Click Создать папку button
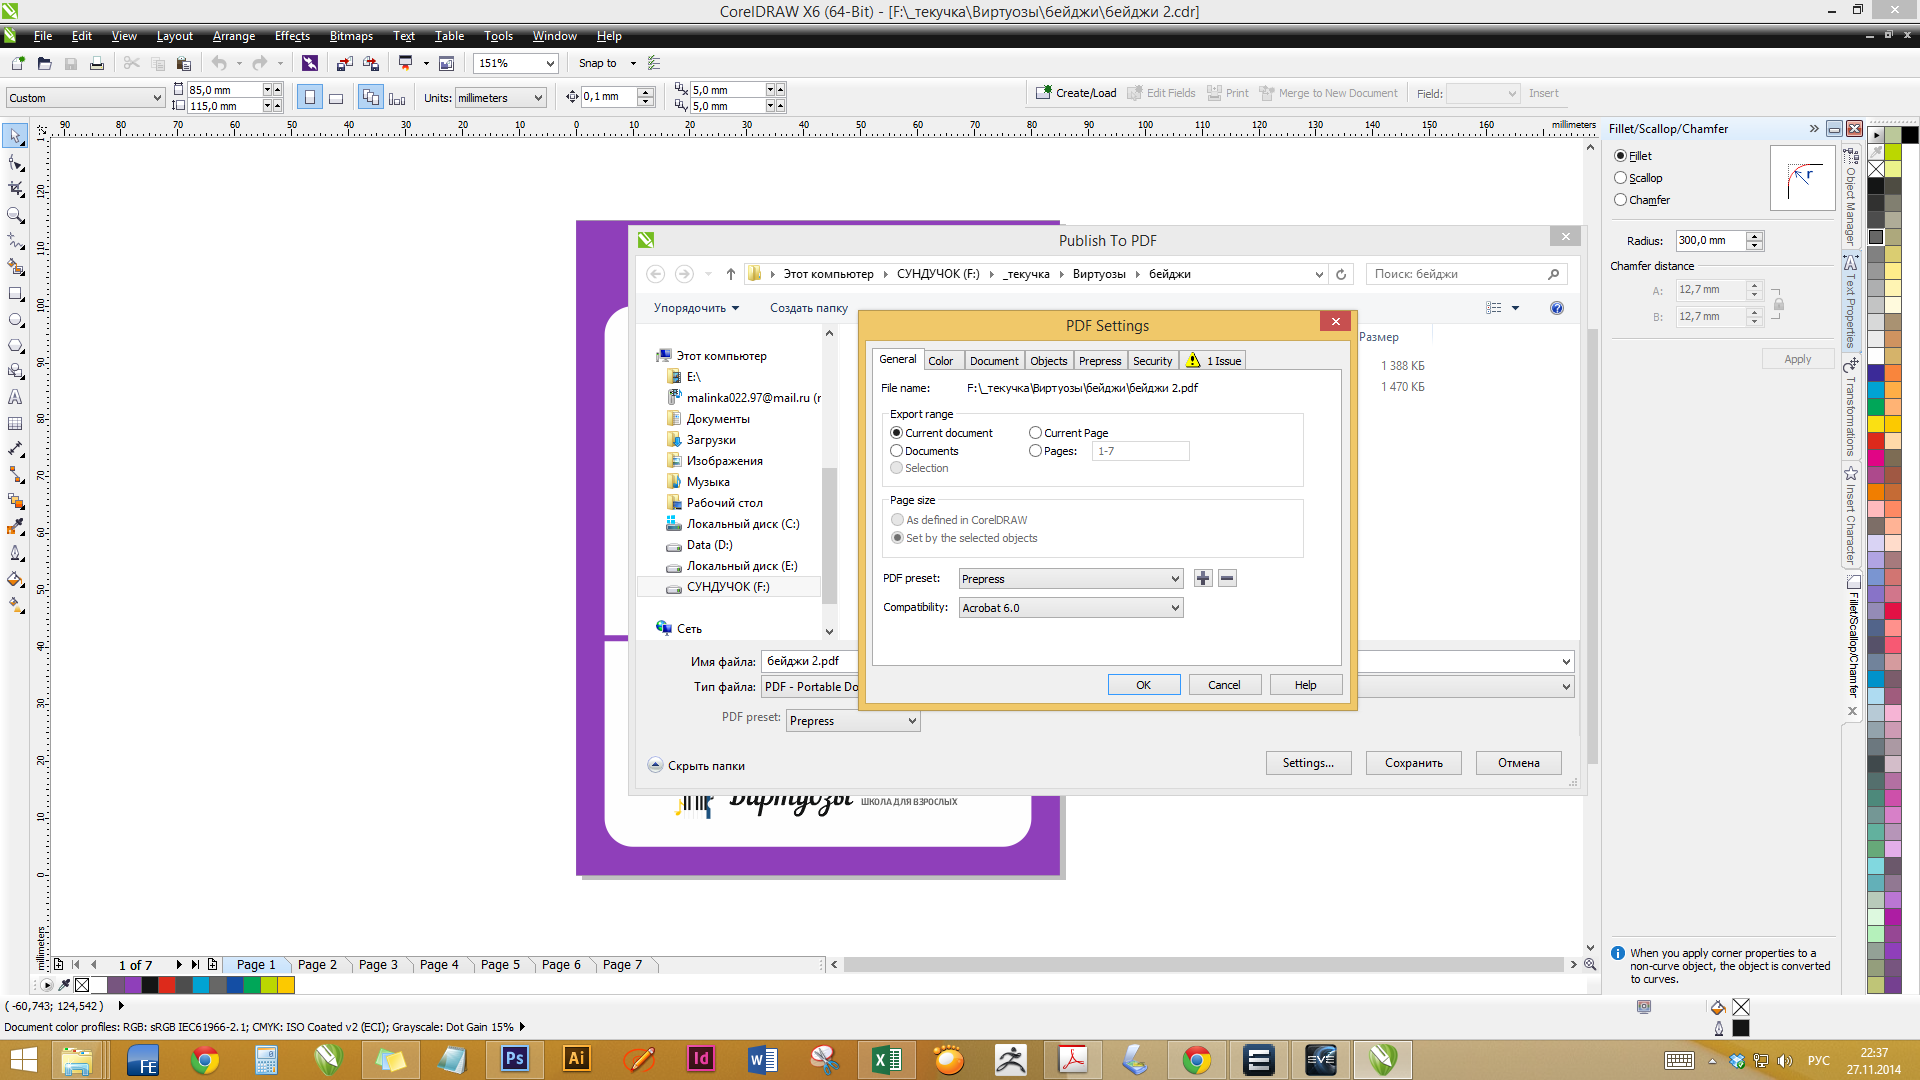This screenshot has height=1080, width=1920. [x=809, y=308]
